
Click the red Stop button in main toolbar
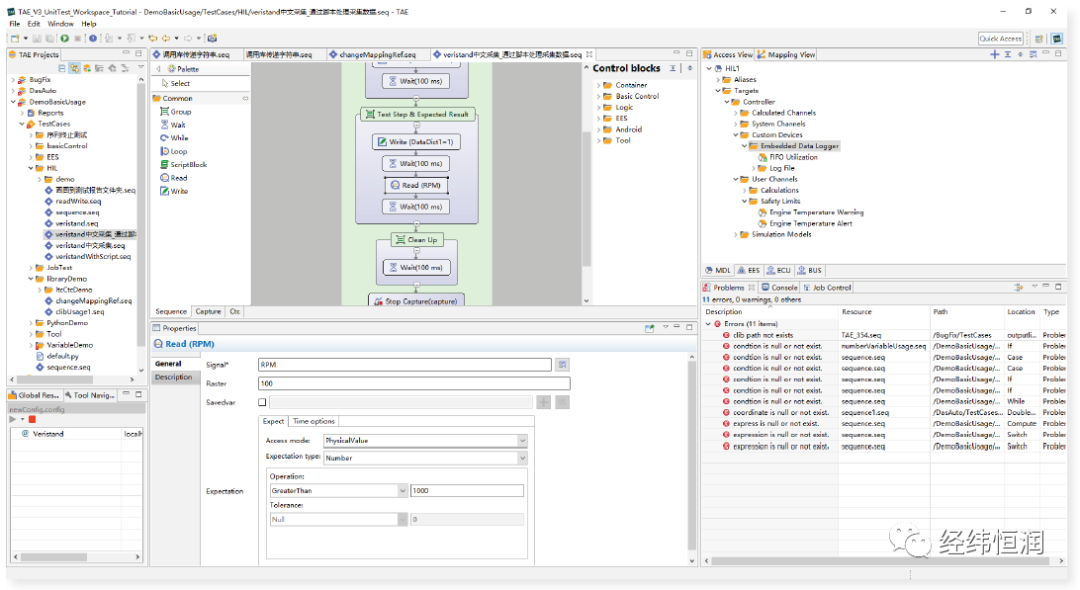77,39
